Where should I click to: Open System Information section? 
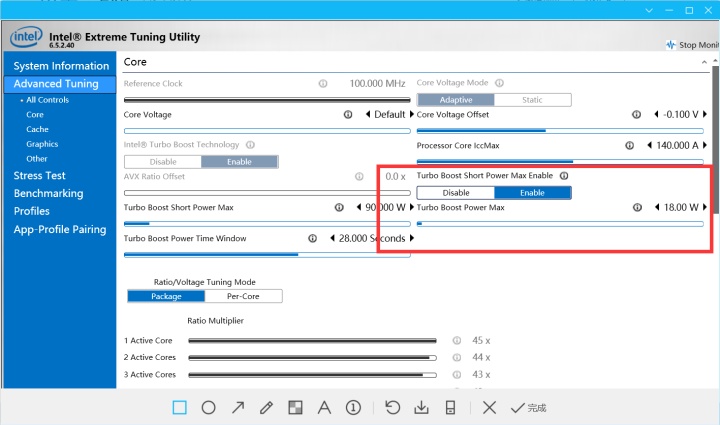61,66
